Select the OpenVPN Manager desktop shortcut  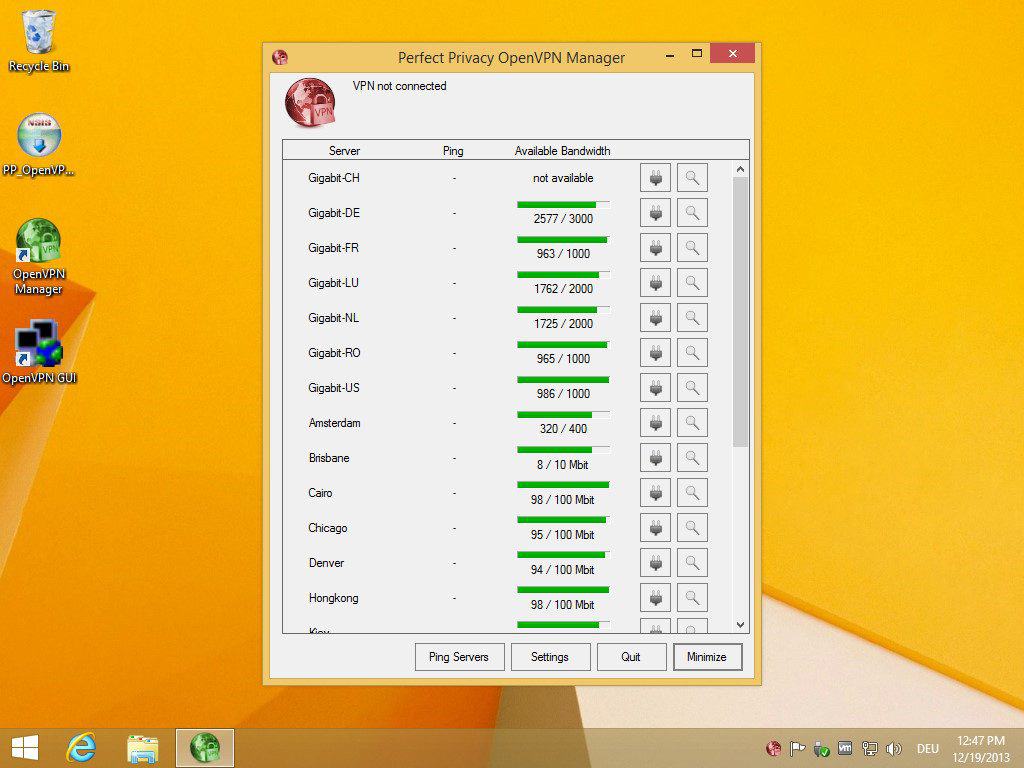coord(39,257)
